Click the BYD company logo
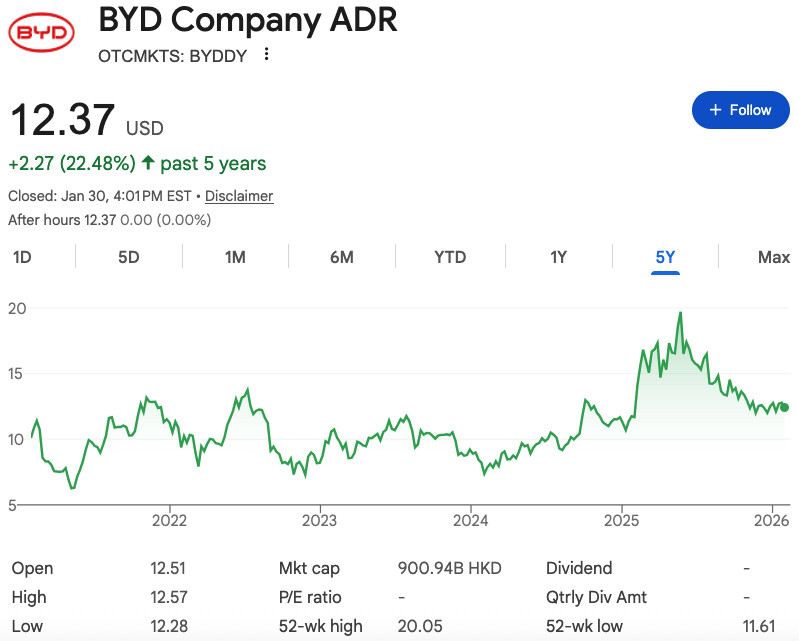The height and width of the screenshot is (641, 799). point(41,35)
